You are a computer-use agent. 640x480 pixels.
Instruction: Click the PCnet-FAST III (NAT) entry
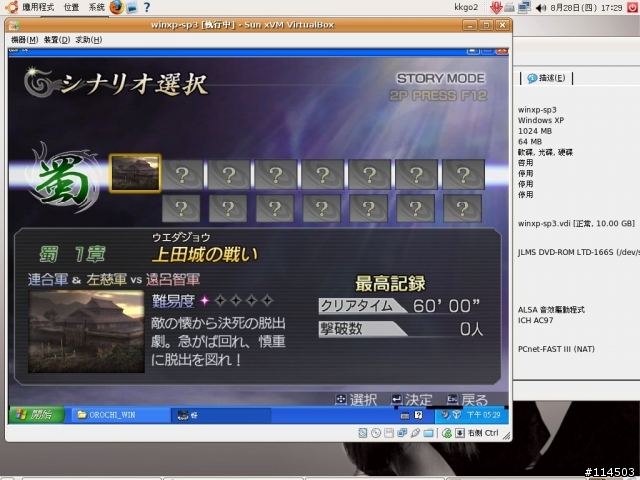pyautogui.click(x=556, y=349)
